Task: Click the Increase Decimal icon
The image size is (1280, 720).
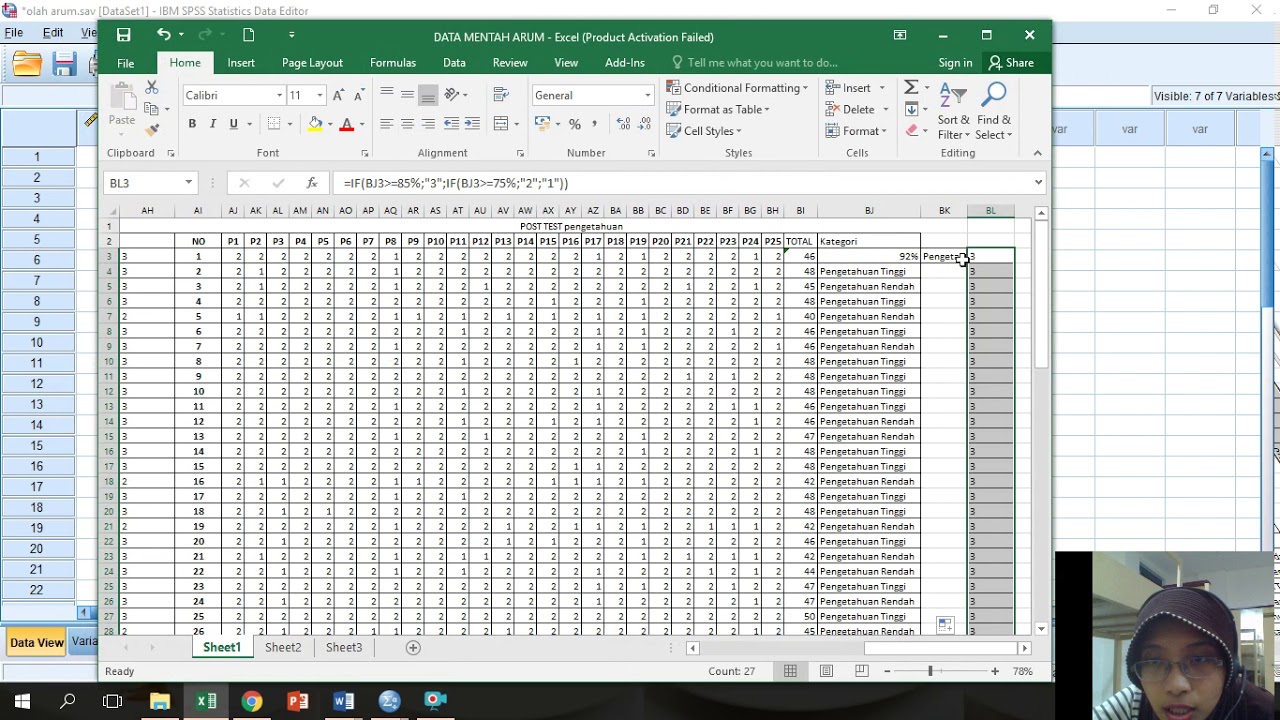Action: 623,124
